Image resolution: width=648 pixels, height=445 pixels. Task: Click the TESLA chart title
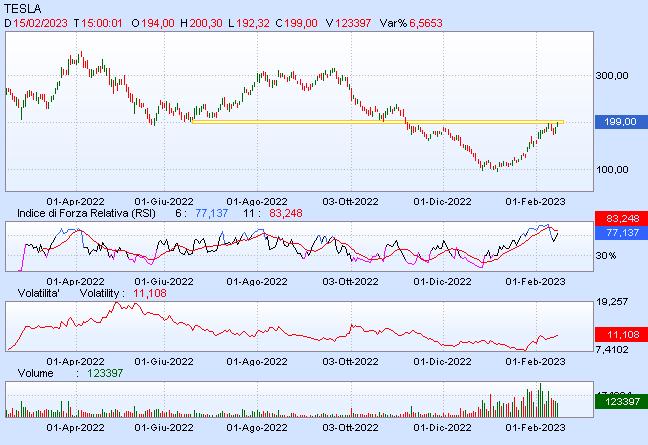click(x=22, y=8)
